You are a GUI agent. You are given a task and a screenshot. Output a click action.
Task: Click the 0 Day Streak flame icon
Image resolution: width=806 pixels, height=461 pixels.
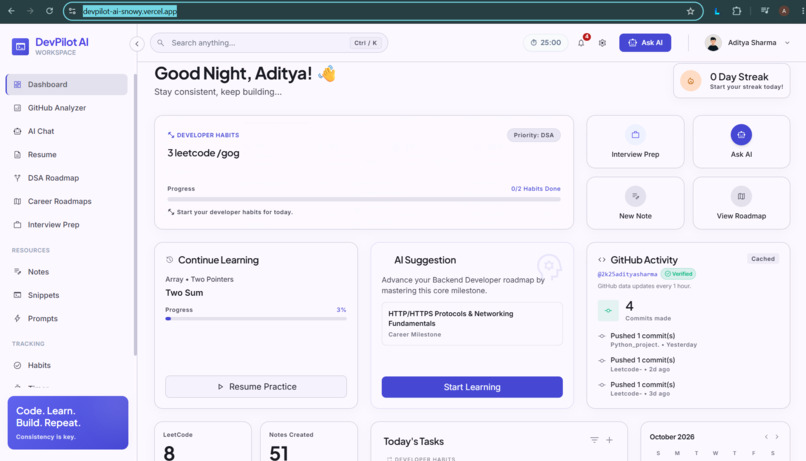(691, 81)
